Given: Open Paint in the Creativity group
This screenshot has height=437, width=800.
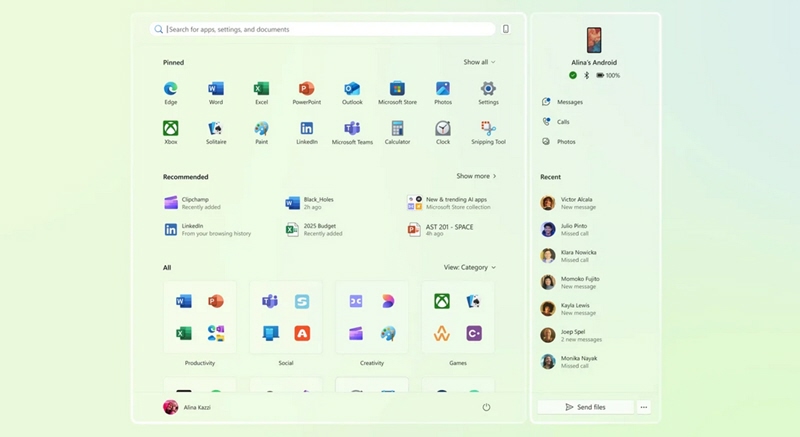Looking at the screenshot, I should point(388,333).
